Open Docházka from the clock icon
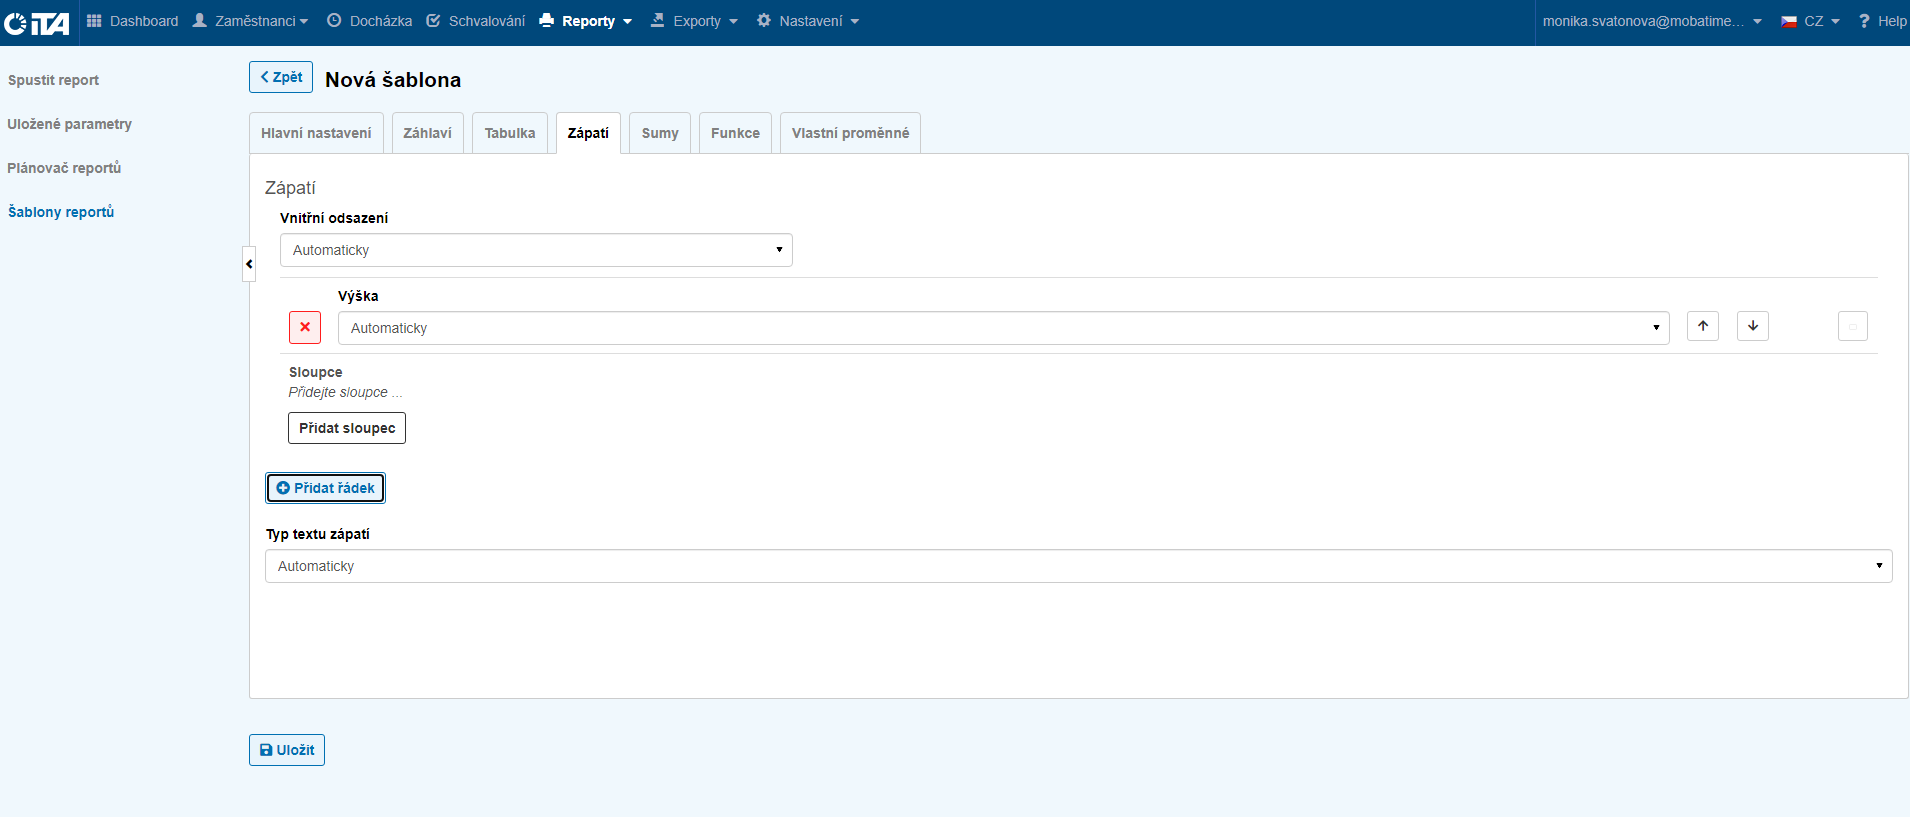This screenshot has height=817, width=1910. coord(334,21)
